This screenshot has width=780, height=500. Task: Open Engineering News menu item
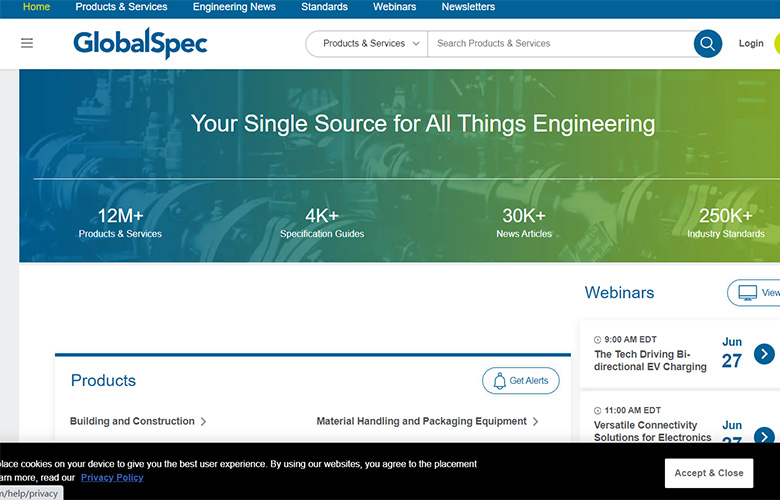point(234,7)
